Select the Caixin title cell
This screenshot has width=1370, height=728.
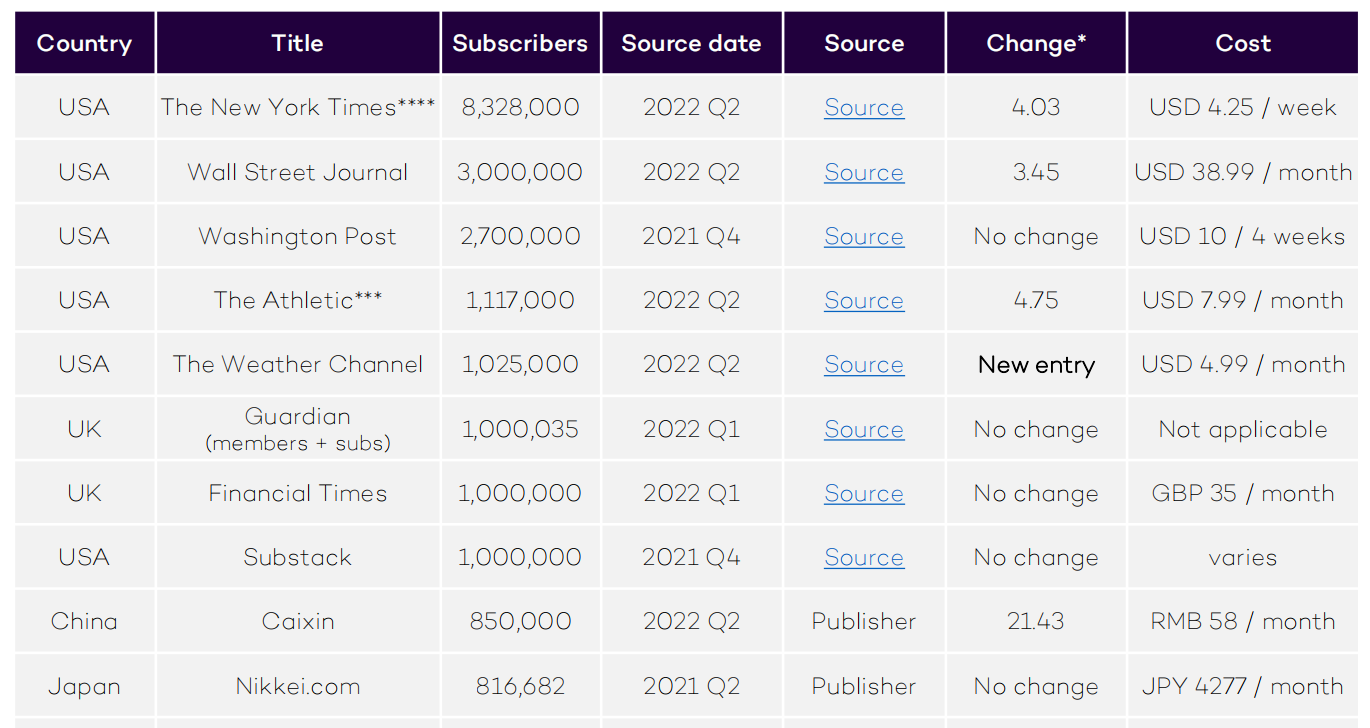click(x=298, y=620)
